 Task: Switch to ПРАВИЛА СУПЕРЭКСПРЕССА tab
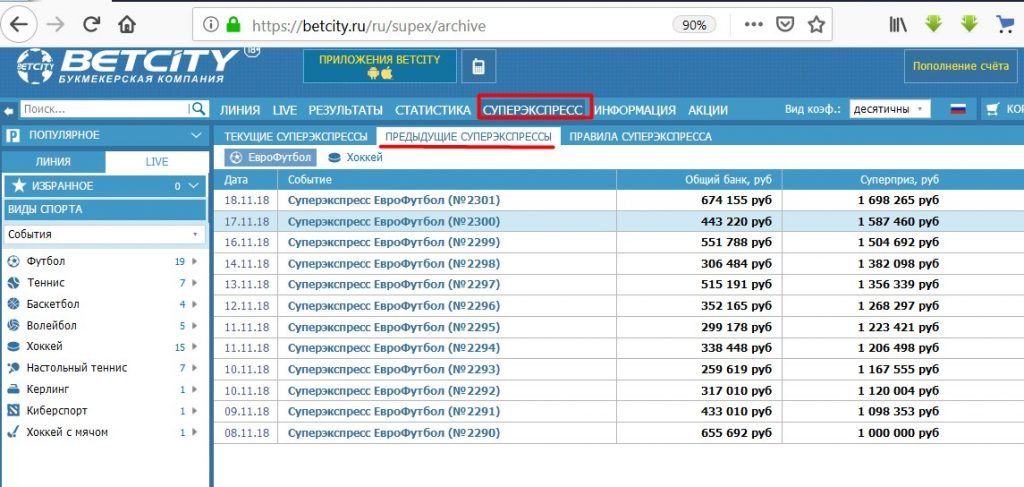point(641,136)
